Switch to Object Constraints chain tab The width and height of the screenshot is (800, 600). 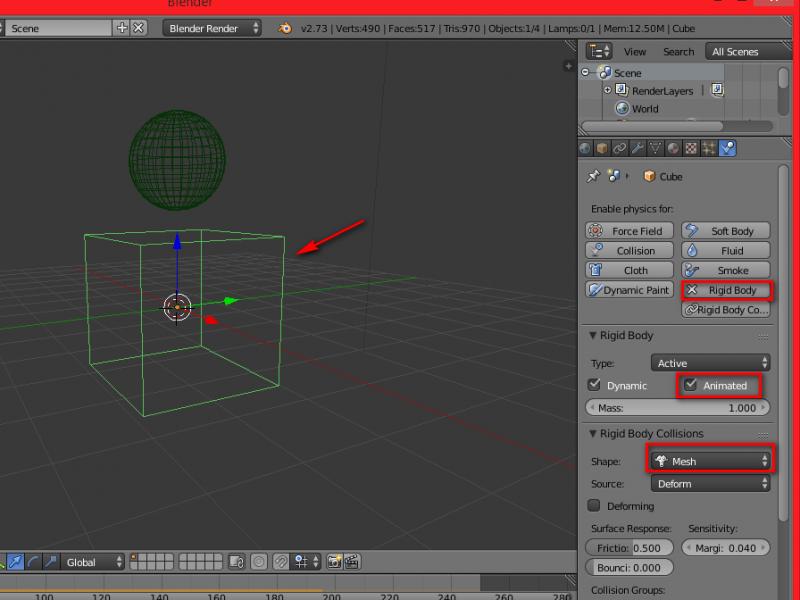(x=620, y=148)
